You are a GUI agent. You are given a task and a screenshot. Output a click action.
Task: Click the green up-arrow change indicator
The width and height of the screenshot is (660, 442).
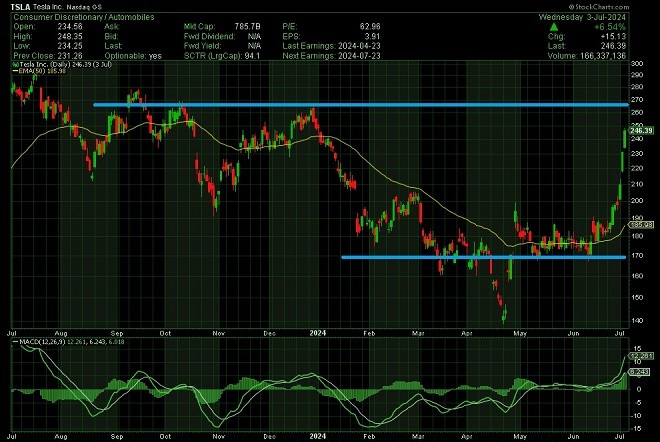click(x=554, y=27)
